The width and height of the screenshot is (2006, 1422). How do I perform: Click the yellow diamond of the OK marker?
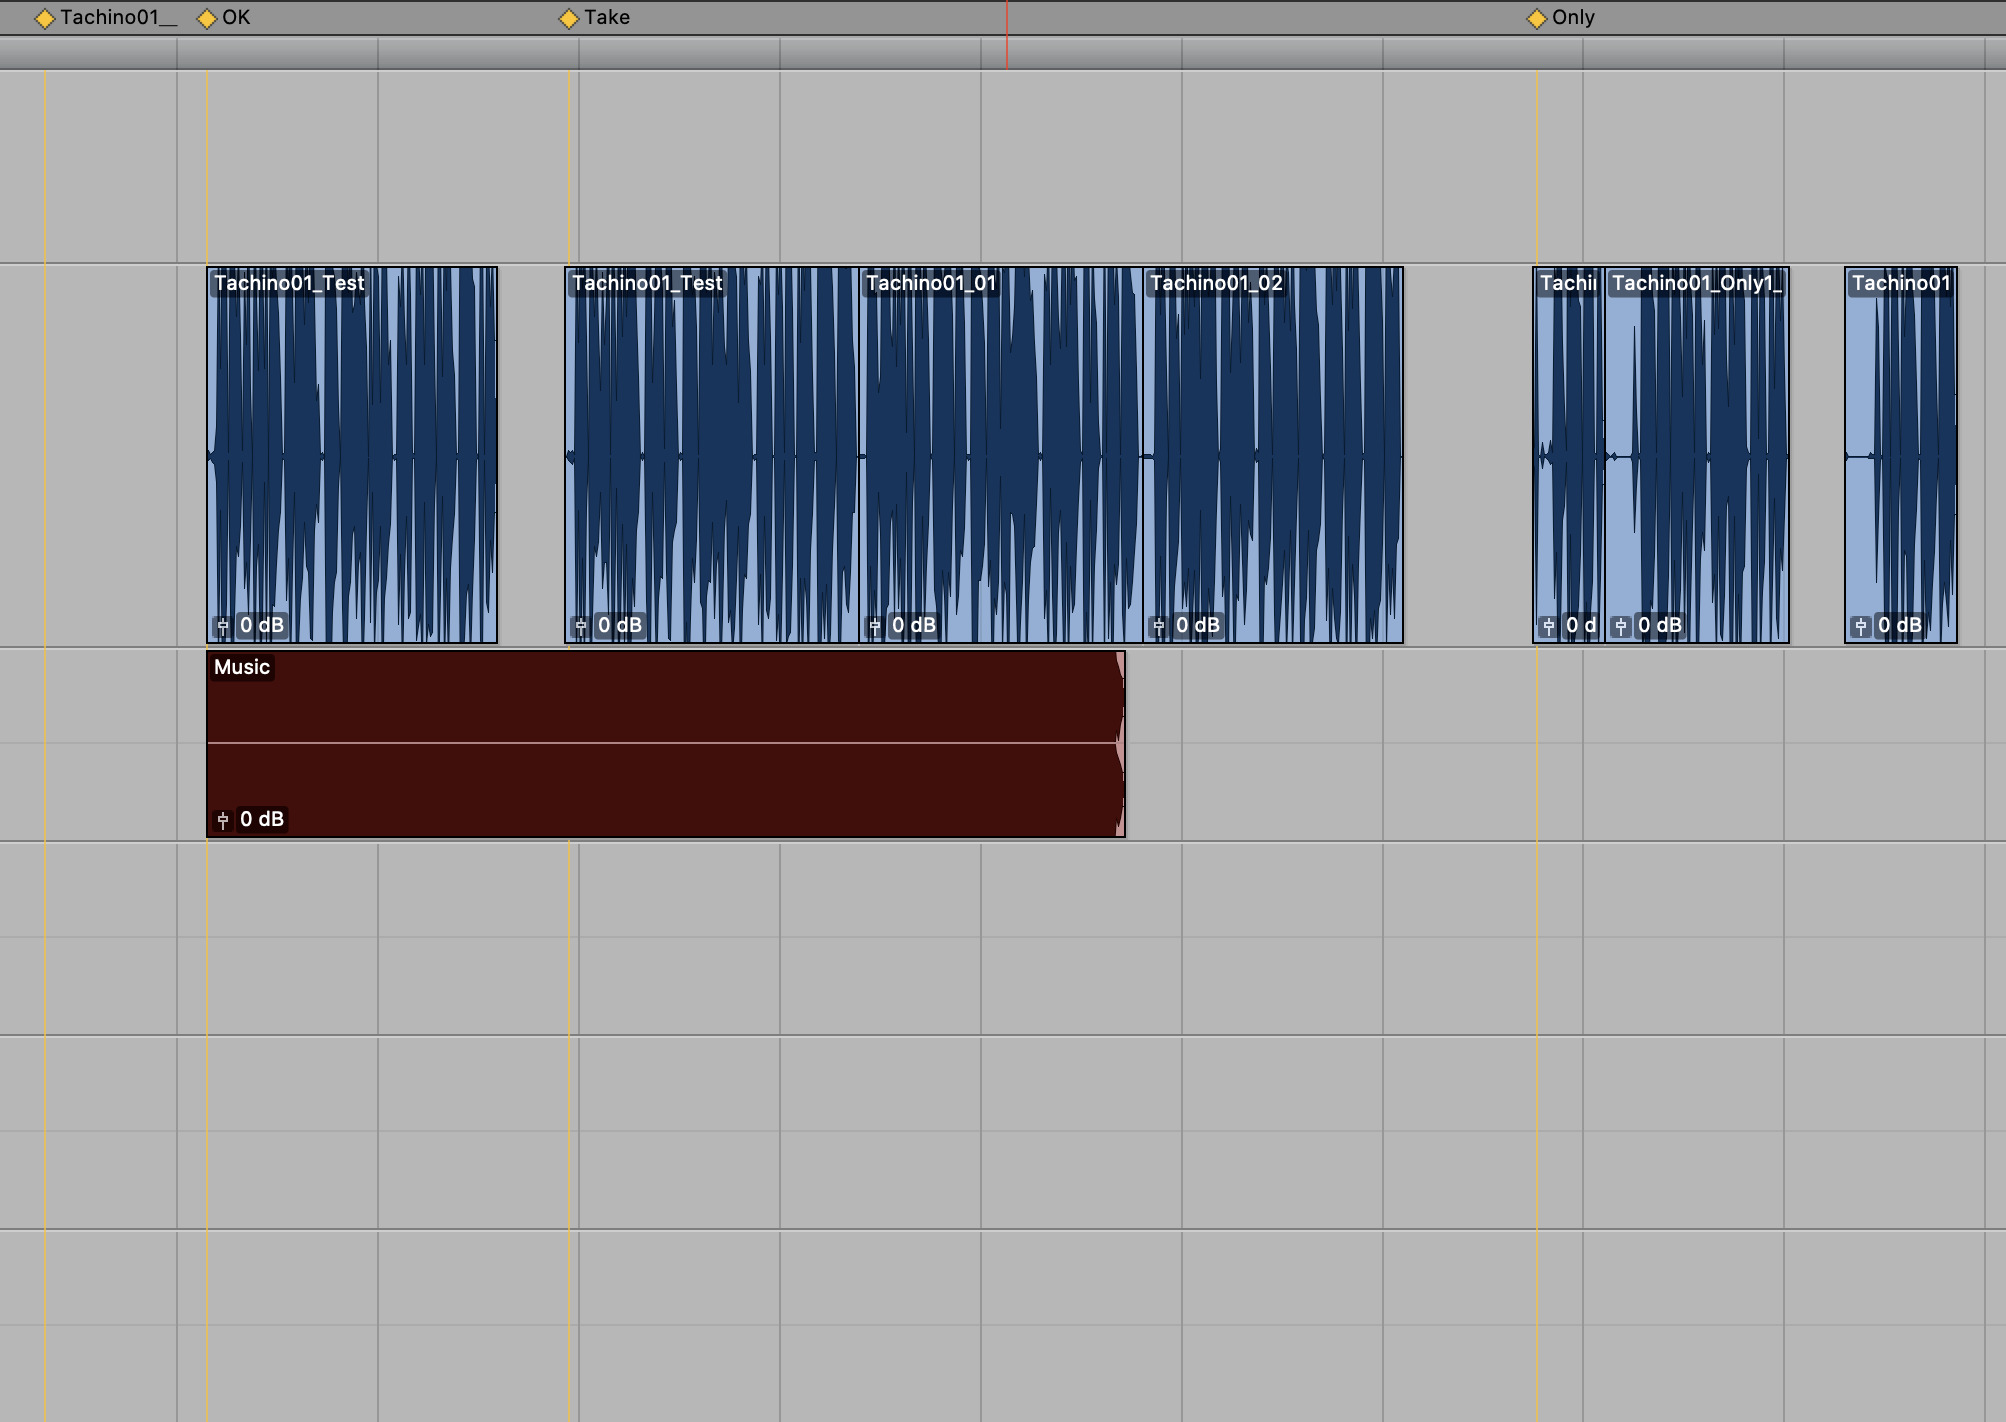(x=207, y=19)
